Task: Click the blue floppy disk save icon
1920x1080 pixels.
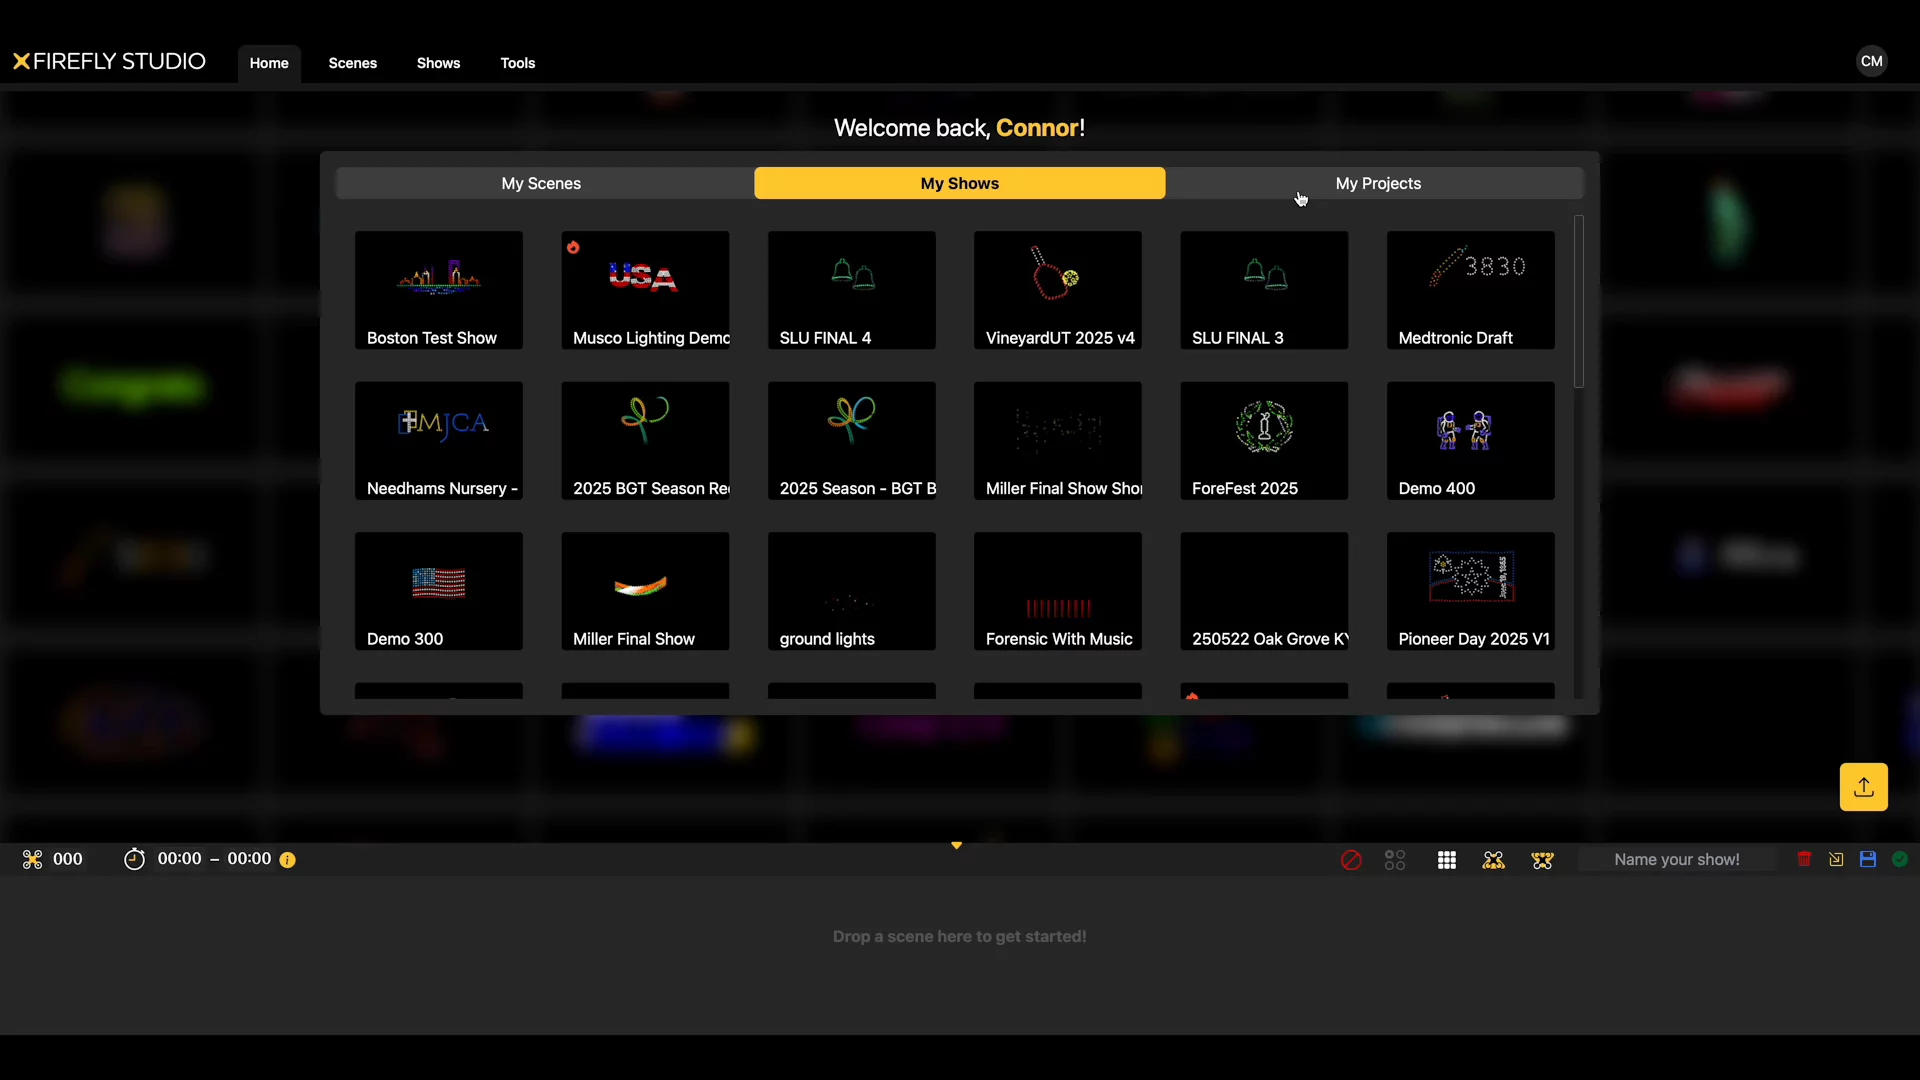Action: click(1867, 859)
